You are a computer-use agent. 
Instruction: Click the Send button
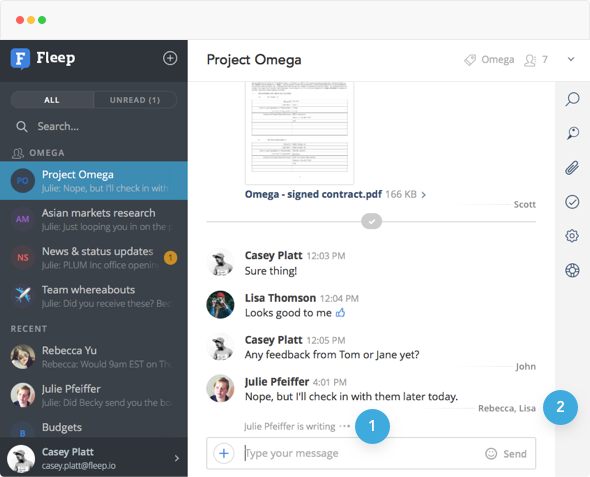pos(515,454)
